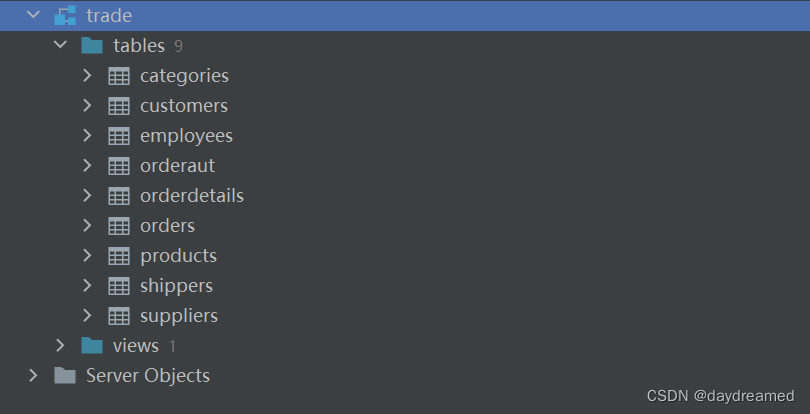810x414 pixels.
Task: Click the products table icon
Action: (x=118, y=256)
